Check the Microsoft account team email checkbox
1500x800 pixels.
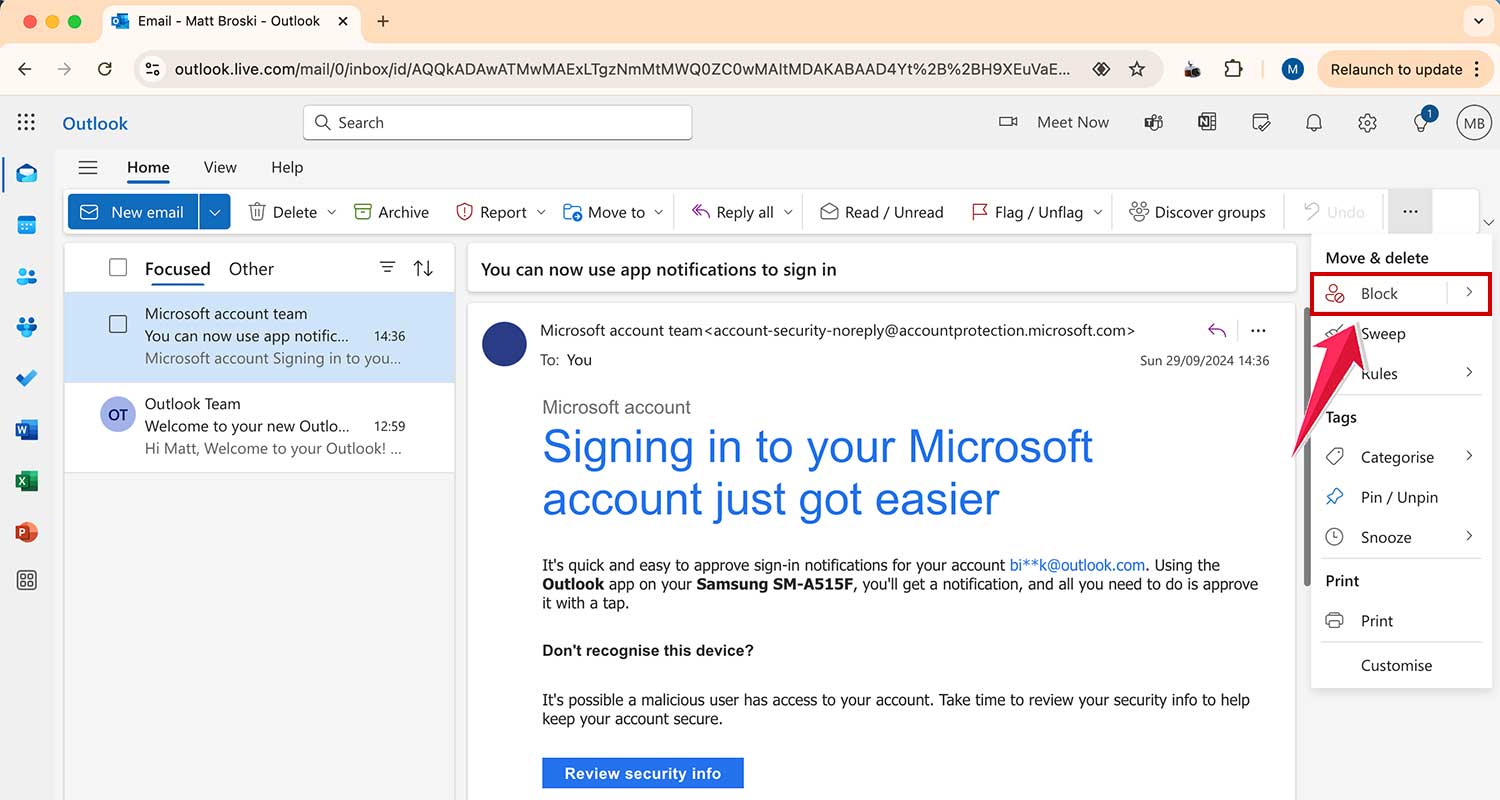[x=118, y=323]
